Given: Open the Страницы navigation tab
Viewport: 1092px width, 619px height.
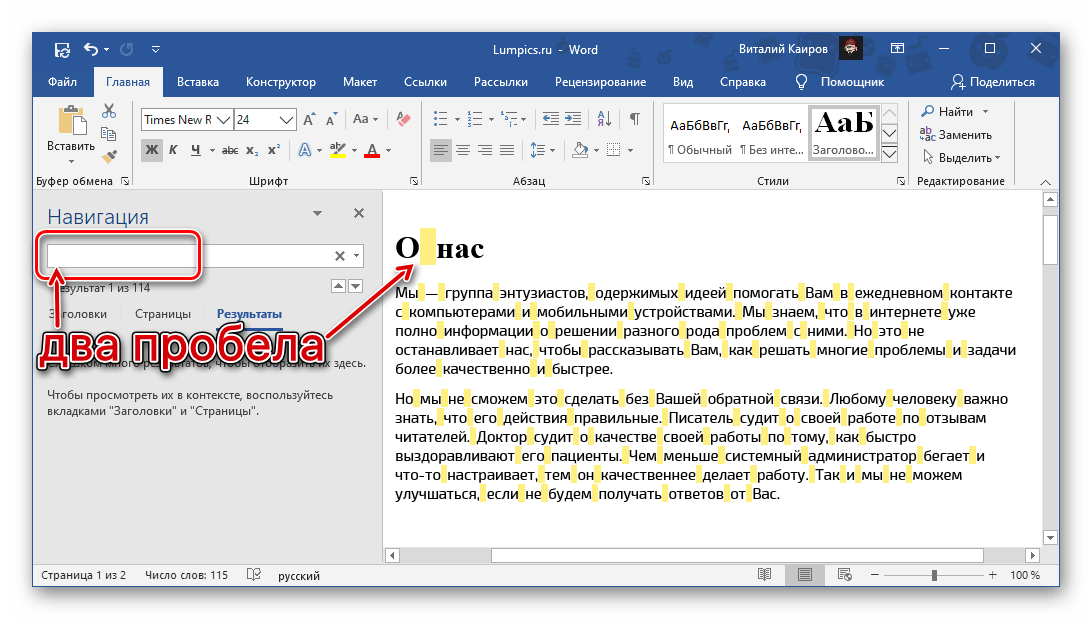Looking at the screenshot, I should click(163, 314).
